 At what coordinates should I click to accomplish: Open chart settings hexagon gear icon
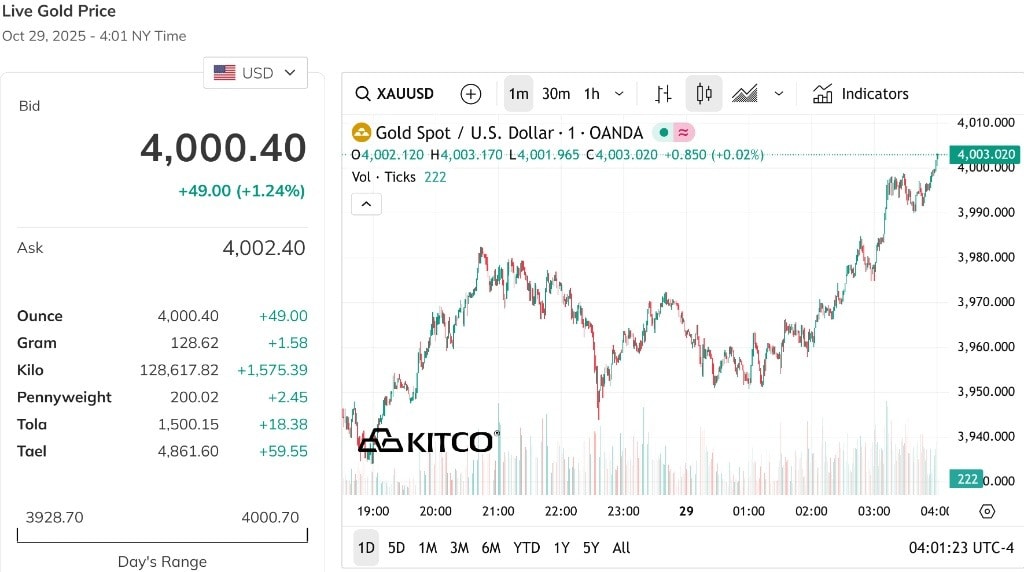pyautogui.click(x=987, y=511)
